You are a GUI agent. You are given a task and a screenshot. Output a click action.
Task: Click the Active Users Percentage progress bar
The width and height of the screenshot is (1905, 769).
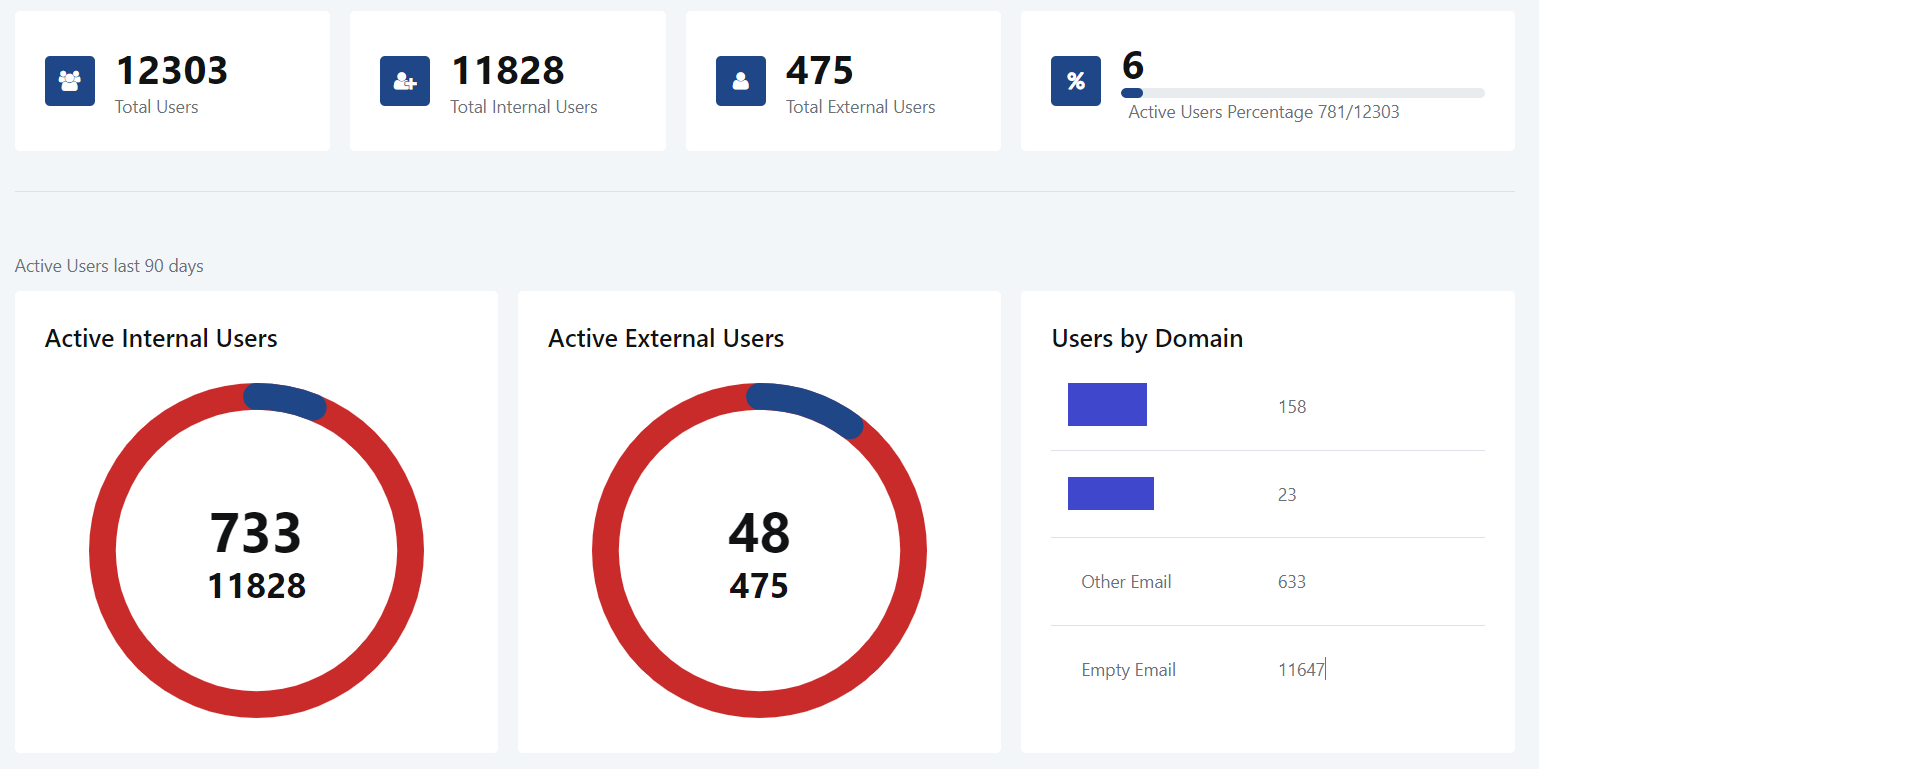1303,93
